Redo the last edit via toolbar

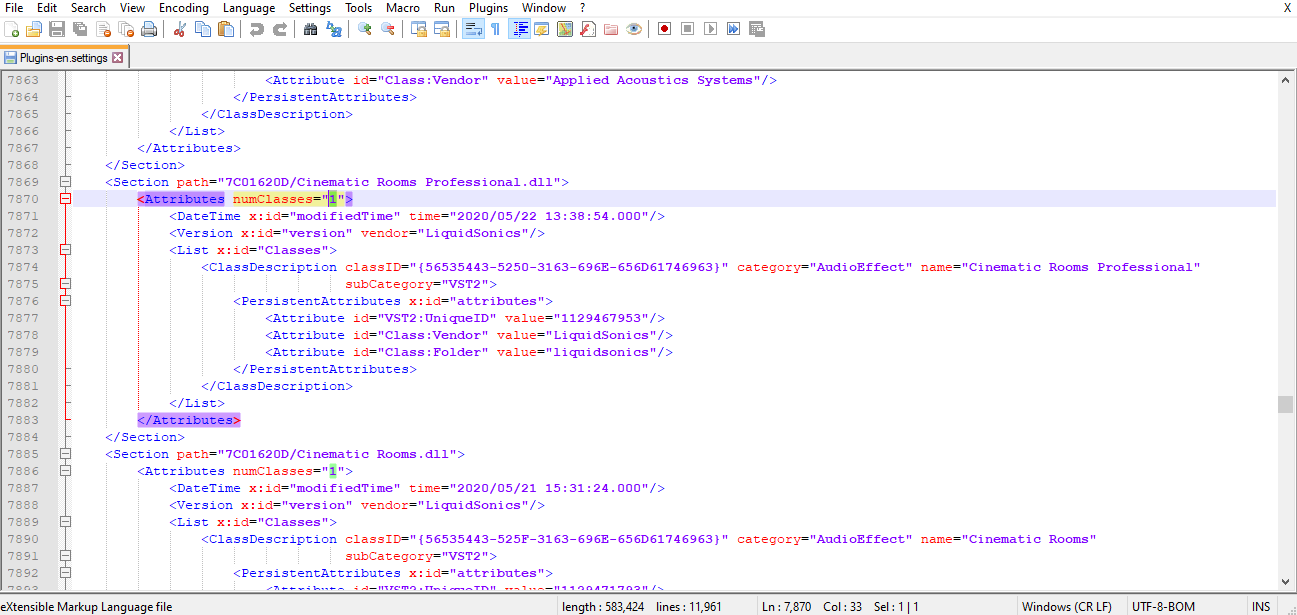(x=280, y=29)
